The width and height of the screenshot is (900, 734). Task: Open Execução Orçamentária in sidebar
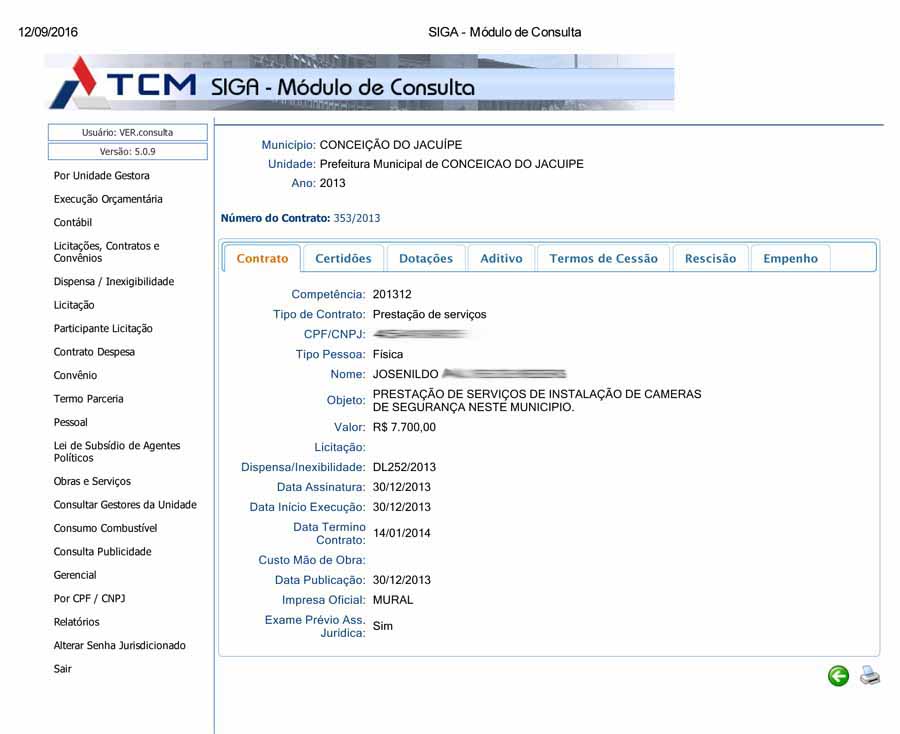coord(108,199)
